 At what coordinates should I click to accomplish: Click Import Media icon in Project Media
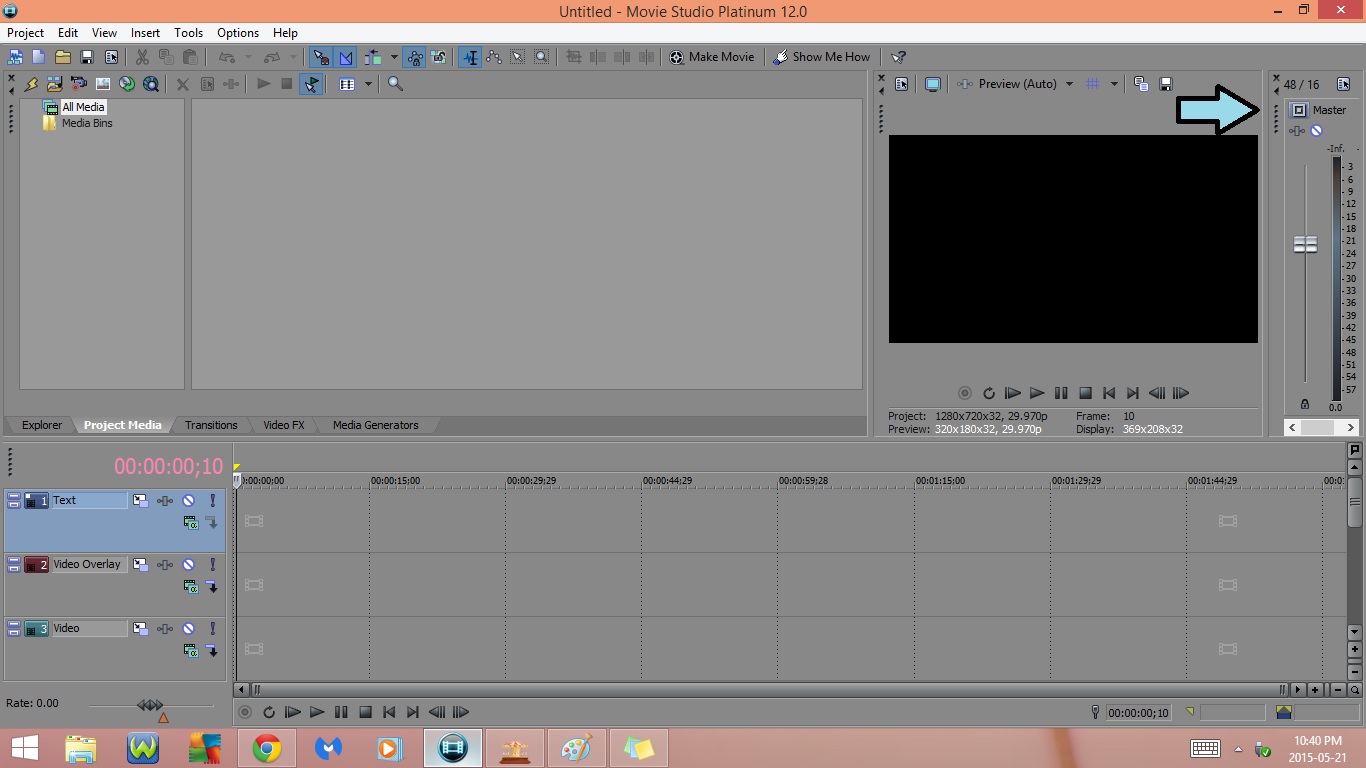(55, 84)
